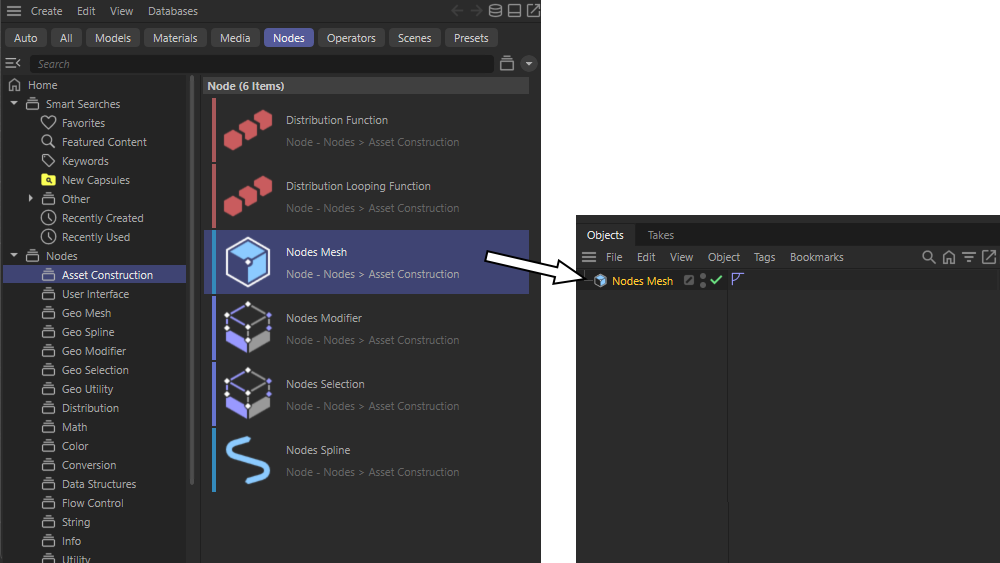1000x563 pixels.
Task: Open Favorites smart search
Action: point(83,122)
